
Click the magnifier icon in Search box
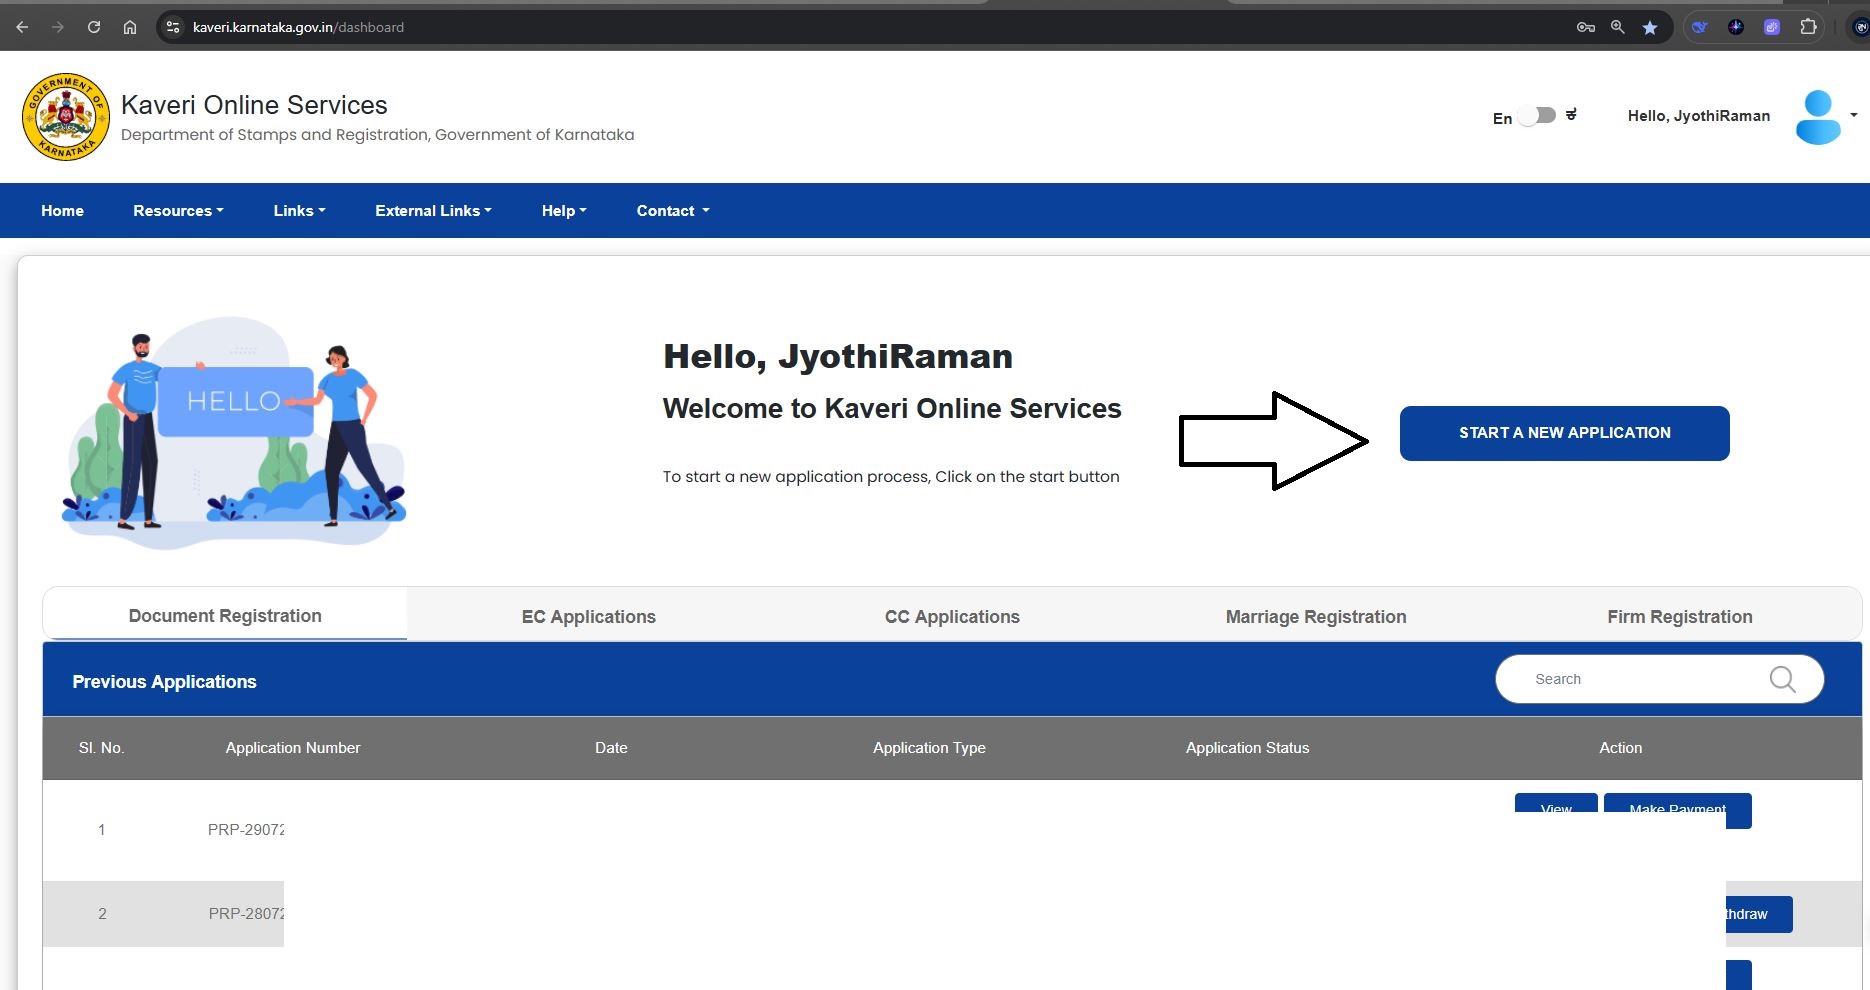pyautogui.click(x=1782, y=680)
